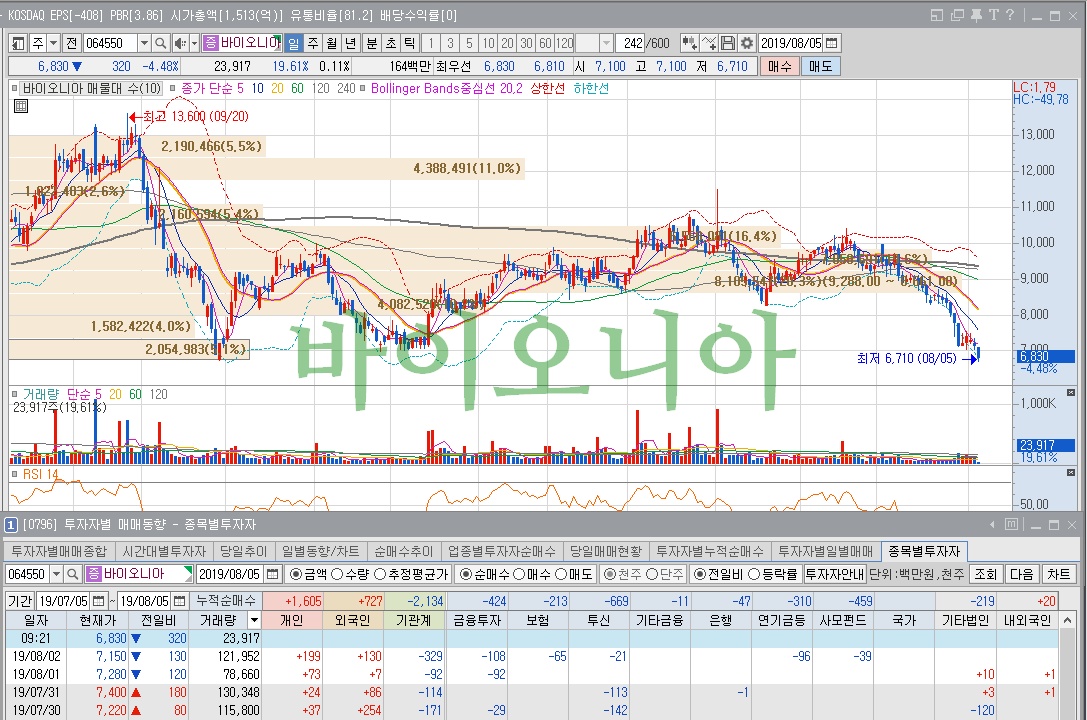Expand the stock code 064550 dropdown in chart toolbar
This screenshot has height=720, width=1087.
click(144, 43)
